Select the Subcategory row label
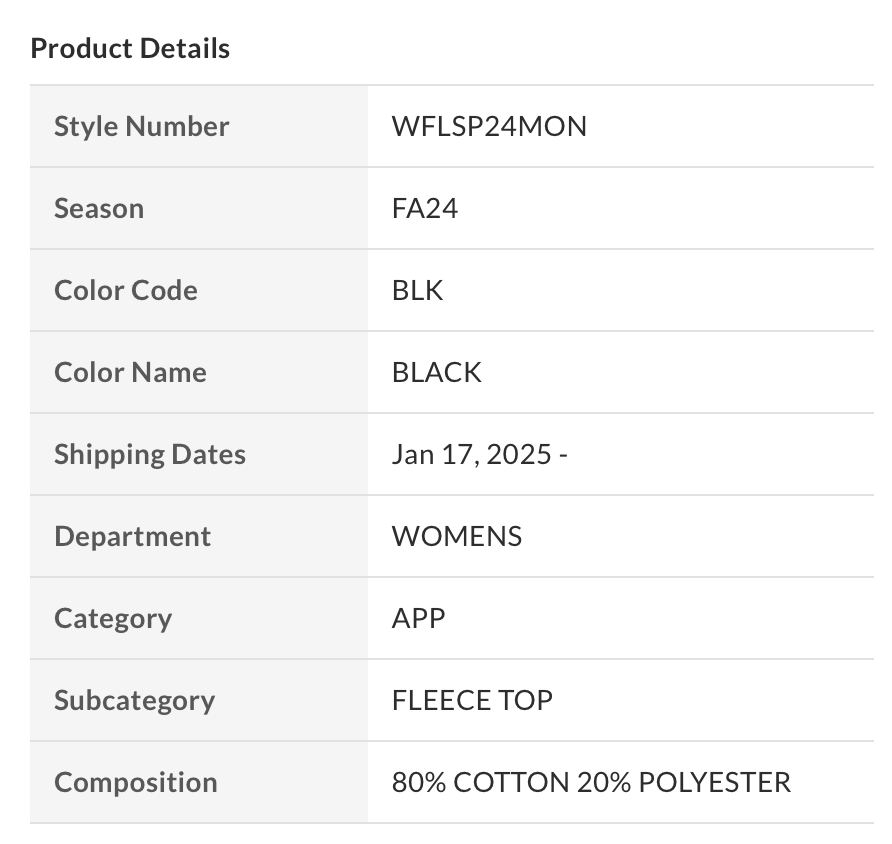The height and width of the screenshot is (844, 892). coord(134,700)
